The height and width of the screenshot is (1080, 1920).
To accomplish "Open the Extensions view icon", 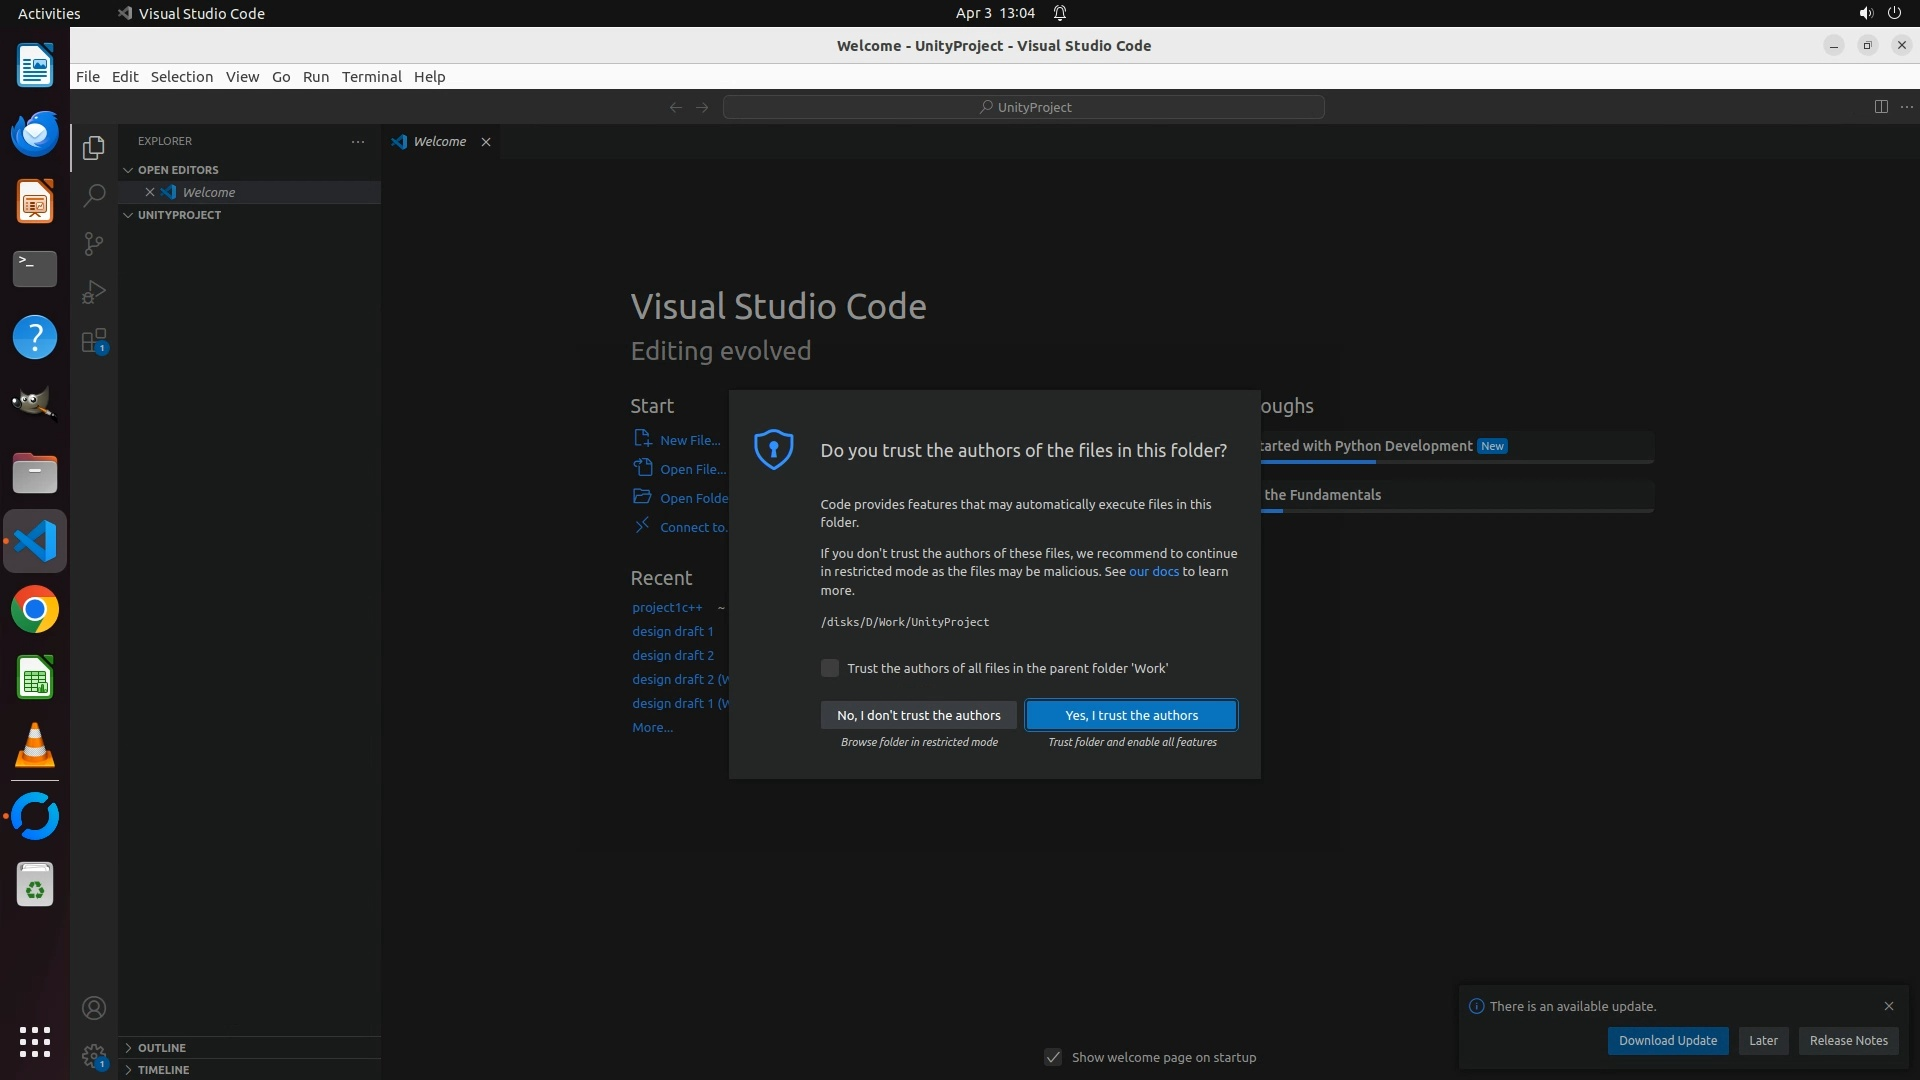I will coord(94,341).
